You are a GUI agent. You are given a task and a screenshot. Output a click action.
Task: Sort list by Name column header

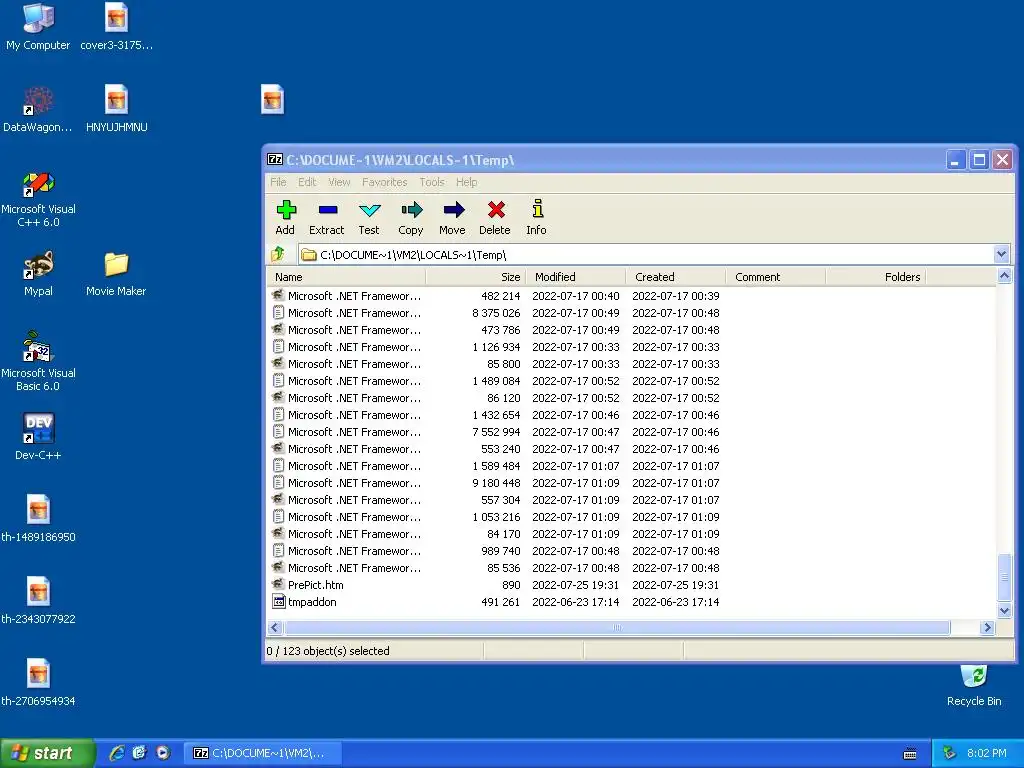(346, 277)
